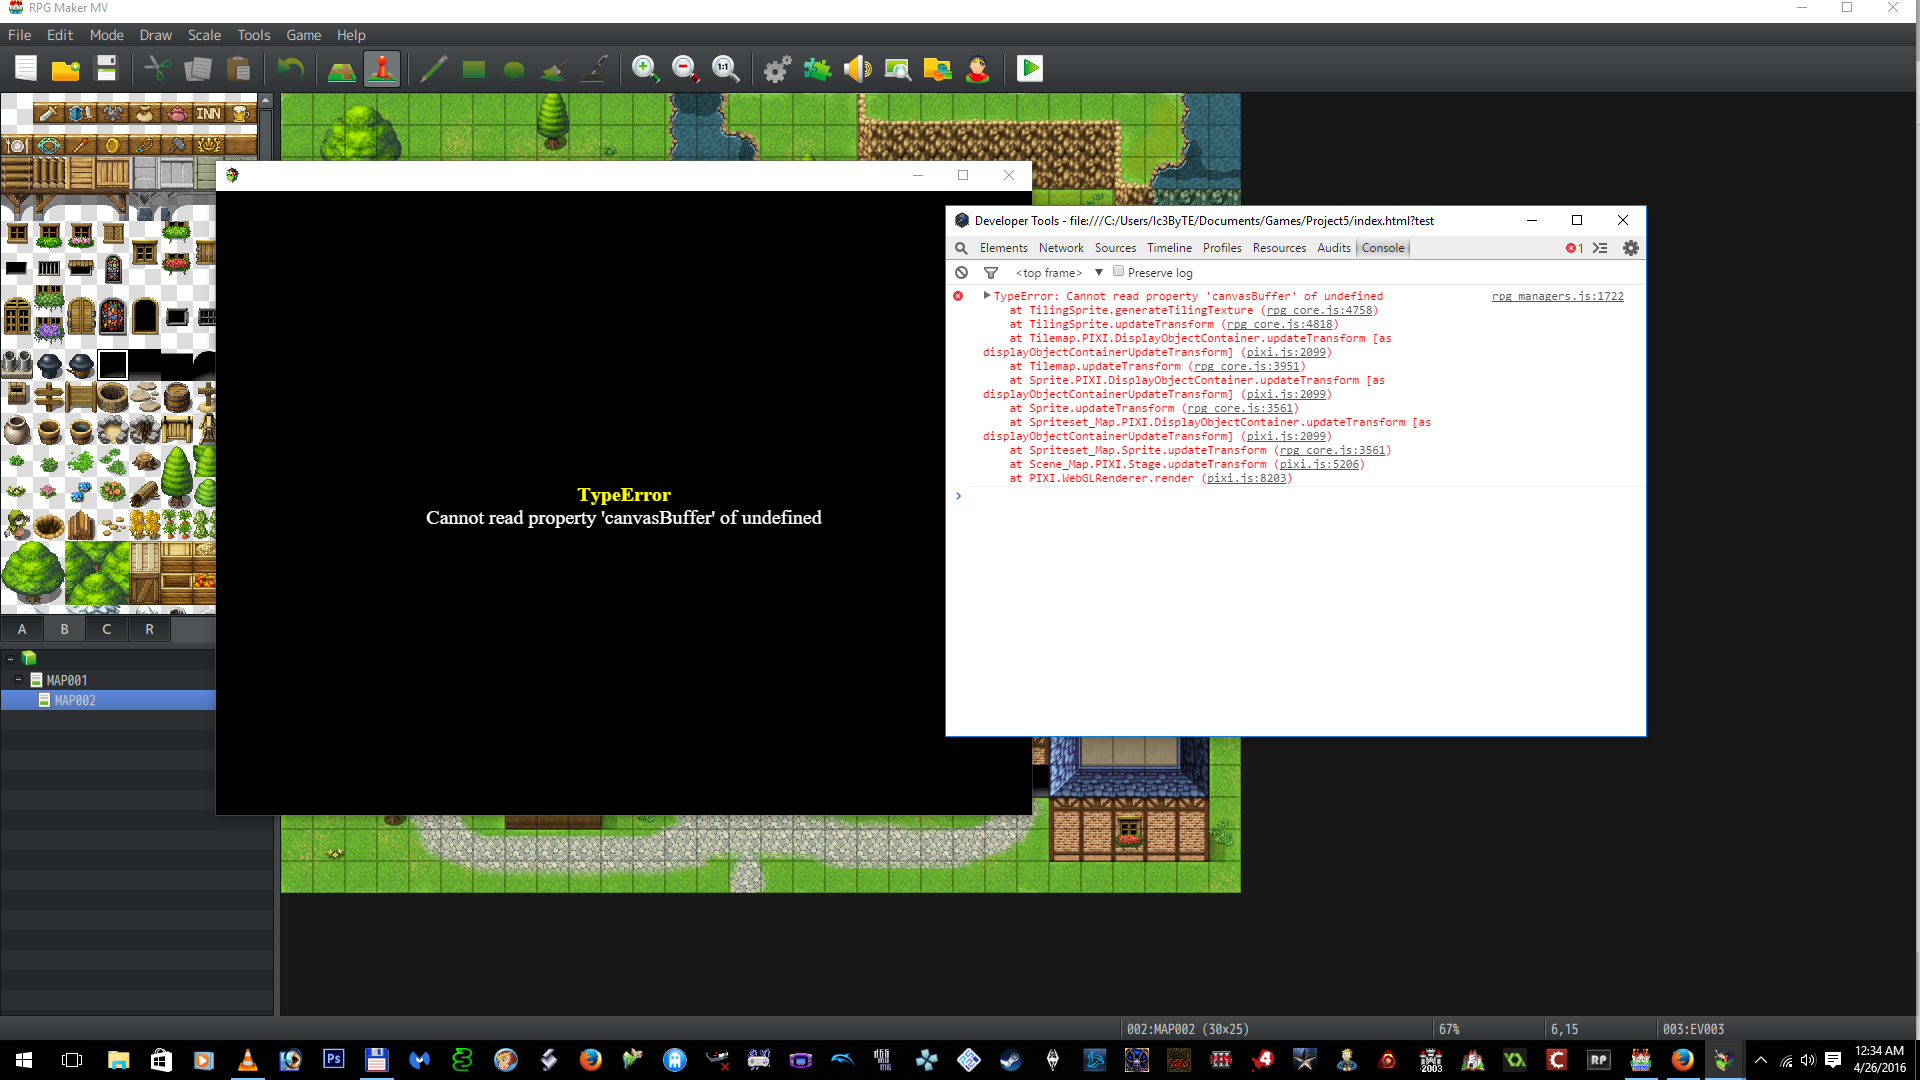1920x1080 pixels.
Task: Choose the Pencil drawing tool
Action: click(x=433, y=69)
